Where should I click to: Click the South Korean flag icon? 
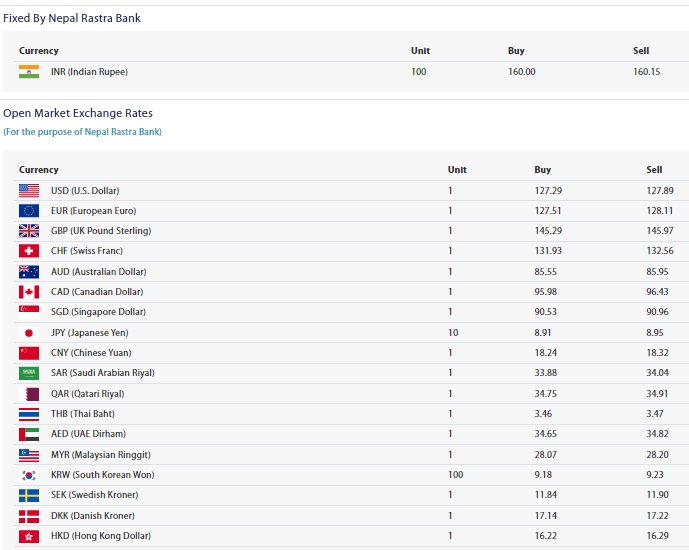[x=29, y=475]
